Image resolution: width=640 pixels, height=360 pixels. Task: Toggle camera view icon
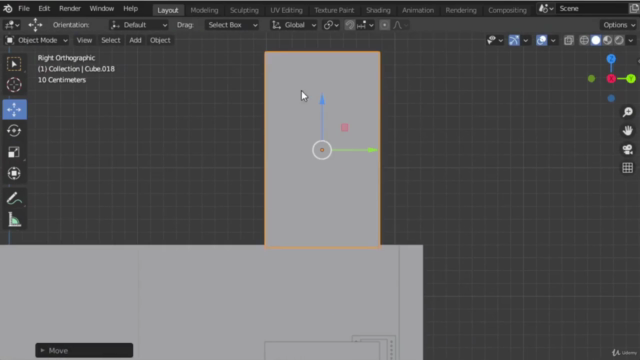(627, 149)
